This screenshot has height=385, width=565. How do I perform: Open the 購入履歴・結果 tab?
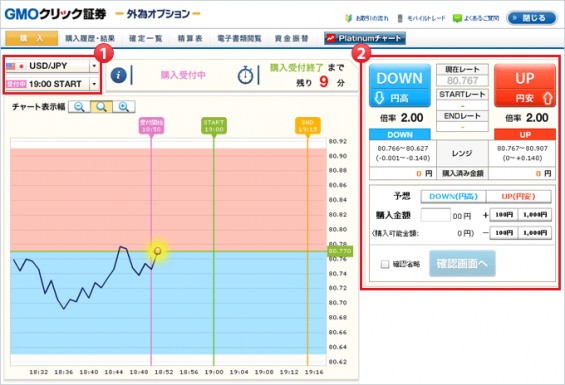click(x=90, y=38)
